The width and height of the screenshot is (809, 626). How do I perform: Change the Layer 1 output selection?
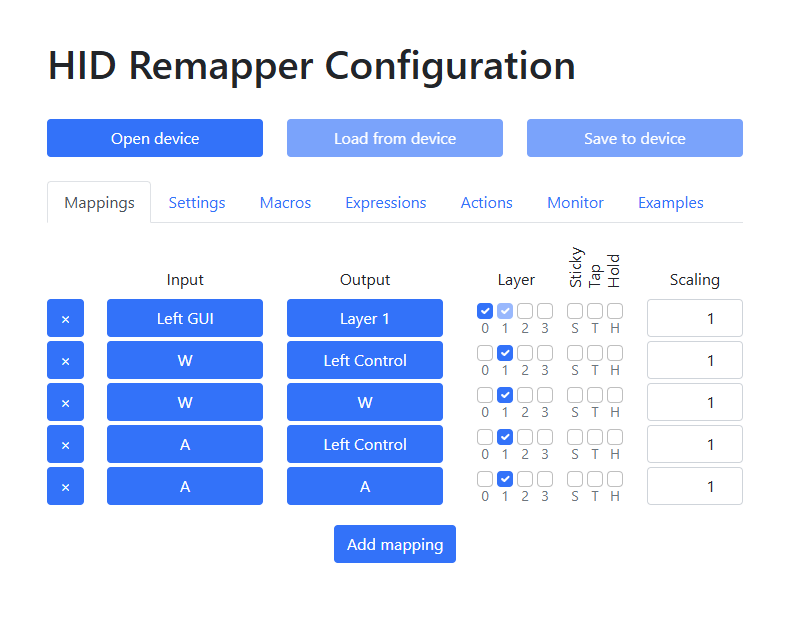click(365, 318)
